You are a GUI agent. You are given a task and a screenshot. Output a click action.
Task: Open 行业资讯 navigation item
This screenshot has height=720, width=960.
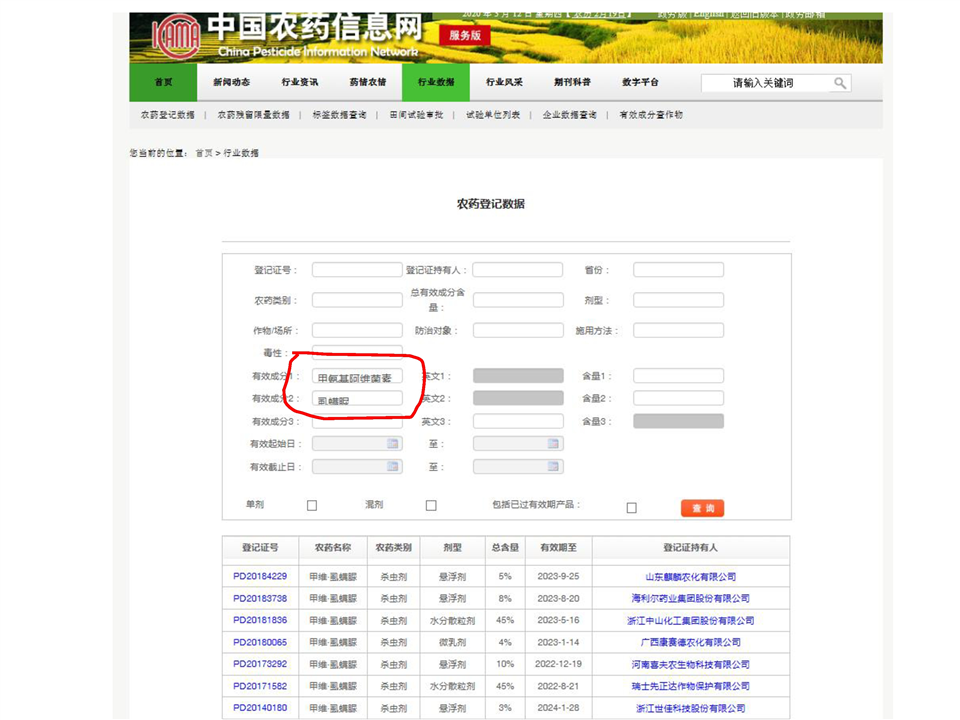[299, 82]
